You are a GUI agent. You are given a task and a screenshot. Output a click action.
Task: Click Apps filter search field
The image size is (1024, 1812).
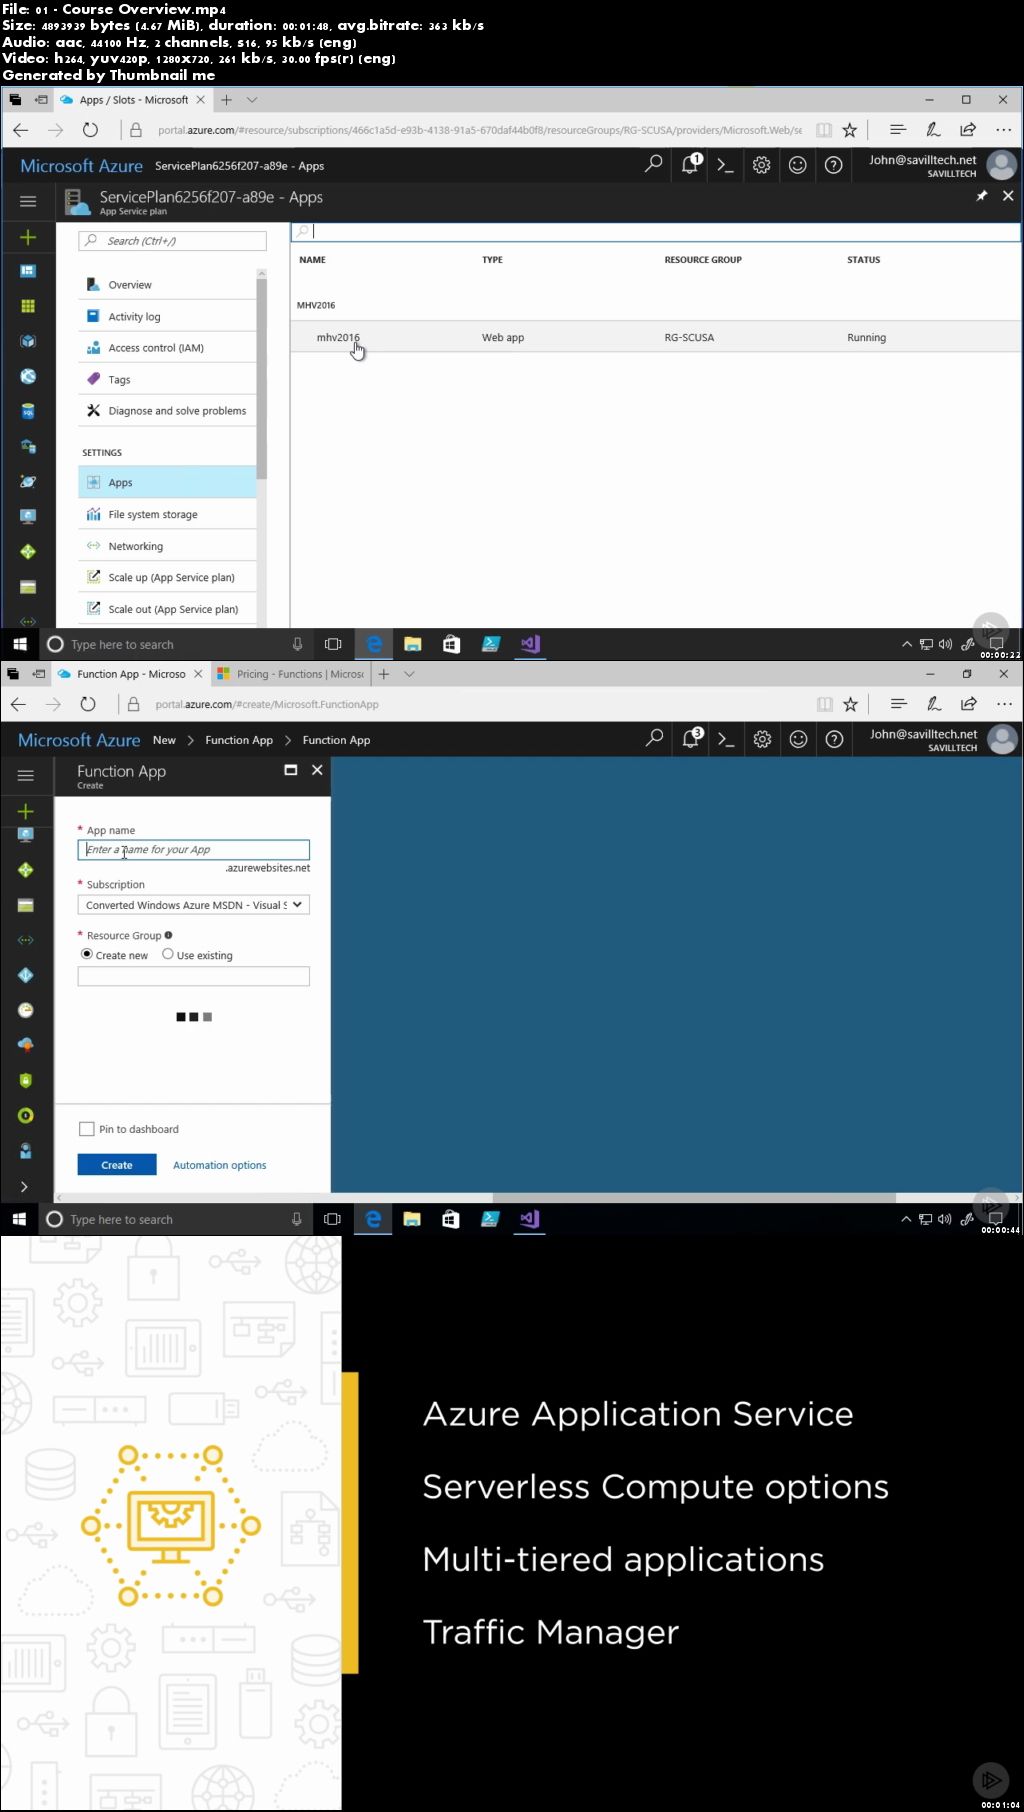click(x=656, y=231)
